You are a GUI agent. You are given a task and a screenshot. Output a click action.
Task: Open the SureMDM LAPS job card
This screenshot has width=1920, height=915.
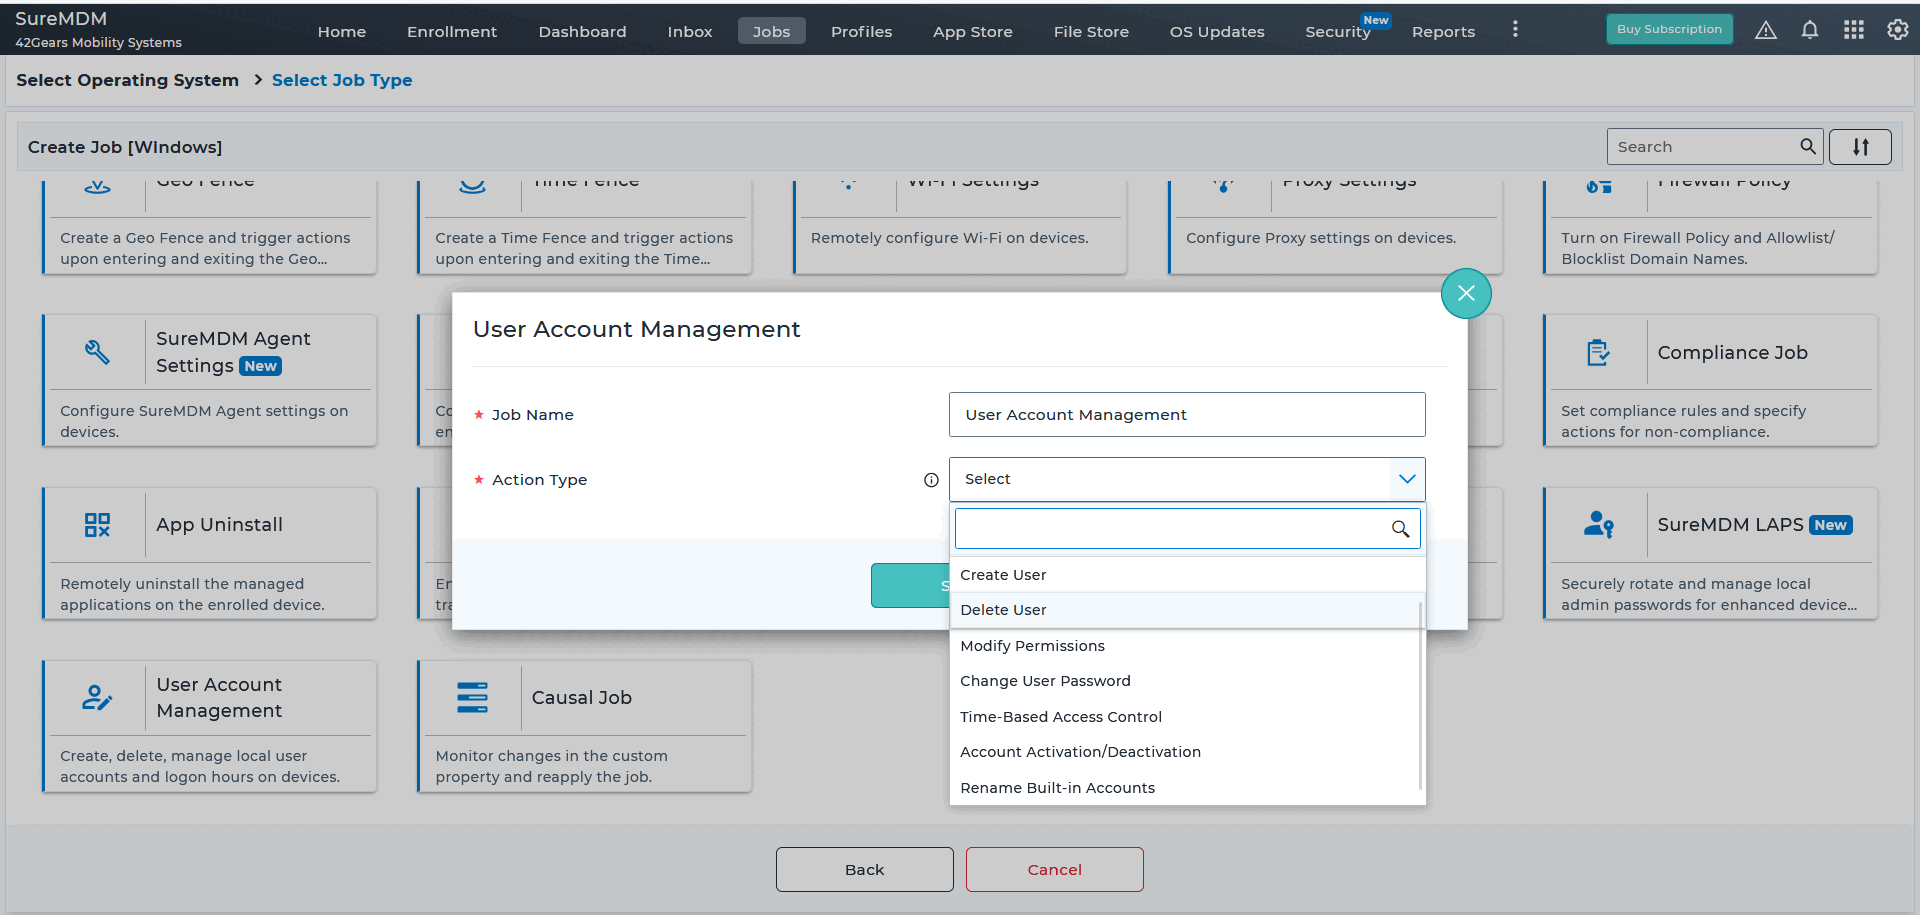pyautogui.click(x=1711, y=553)
